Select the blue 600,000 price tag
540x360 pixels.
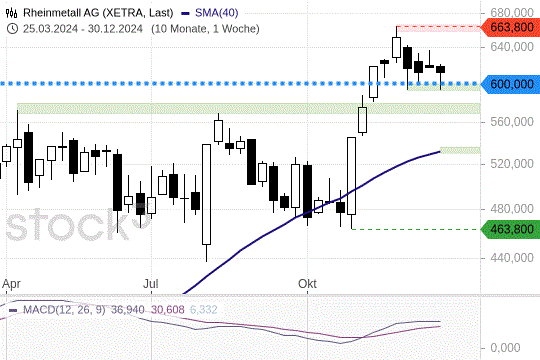(x=511, y=84)
